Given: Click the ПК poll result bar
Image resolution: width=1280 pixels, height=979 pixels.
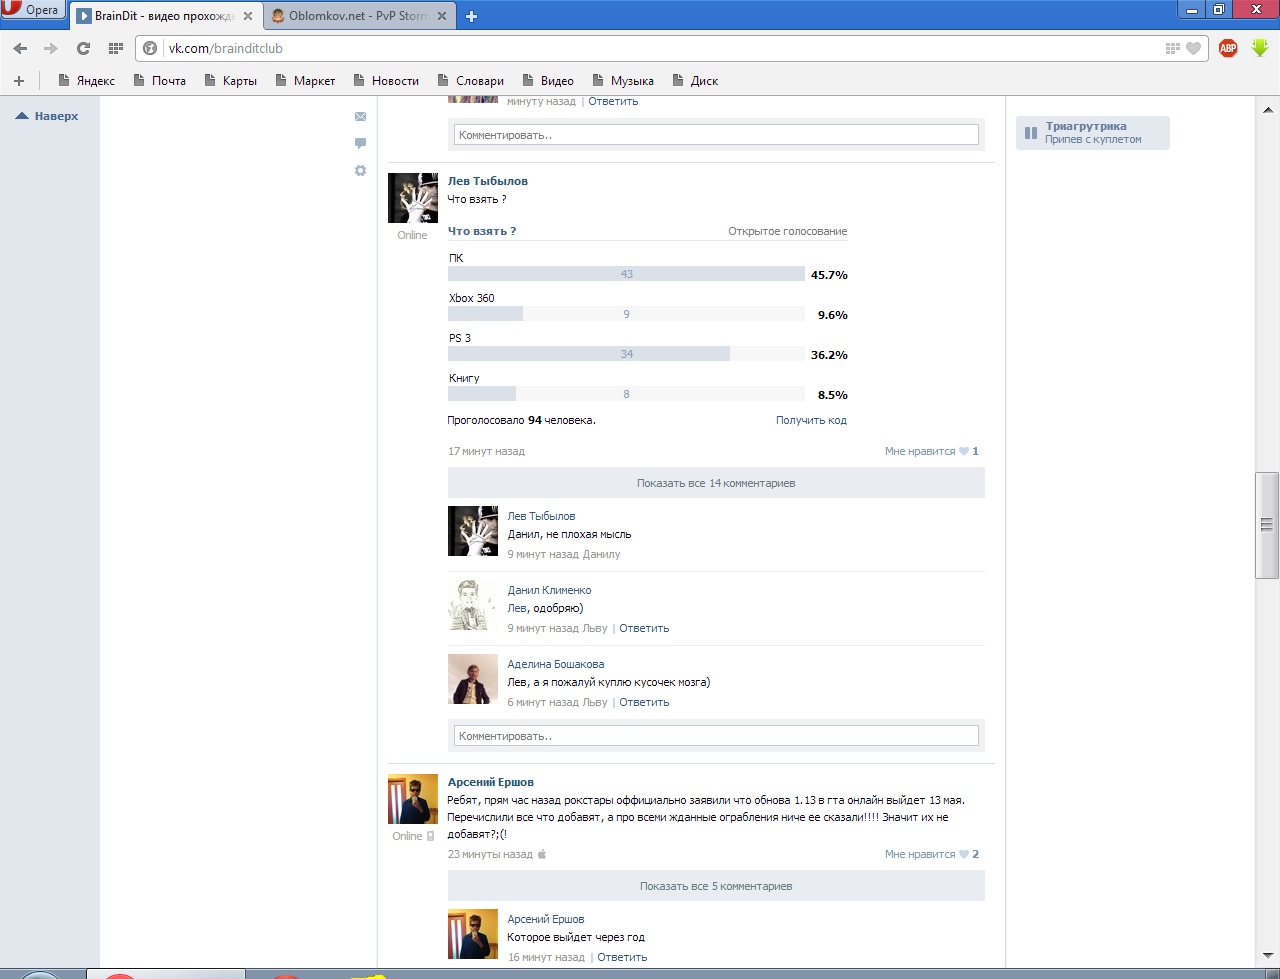Looking at the screenshot, I should 626,274.
